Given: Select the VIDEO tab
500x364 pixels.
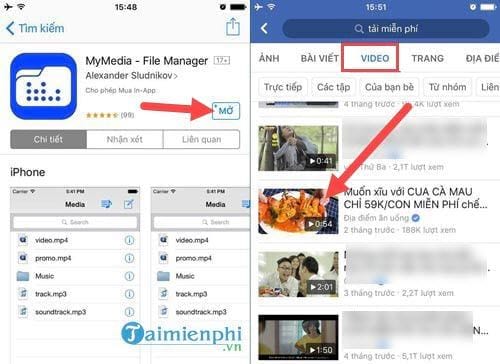Looking at the screenshot, I should pyautogui.click(x=375, y=58).
